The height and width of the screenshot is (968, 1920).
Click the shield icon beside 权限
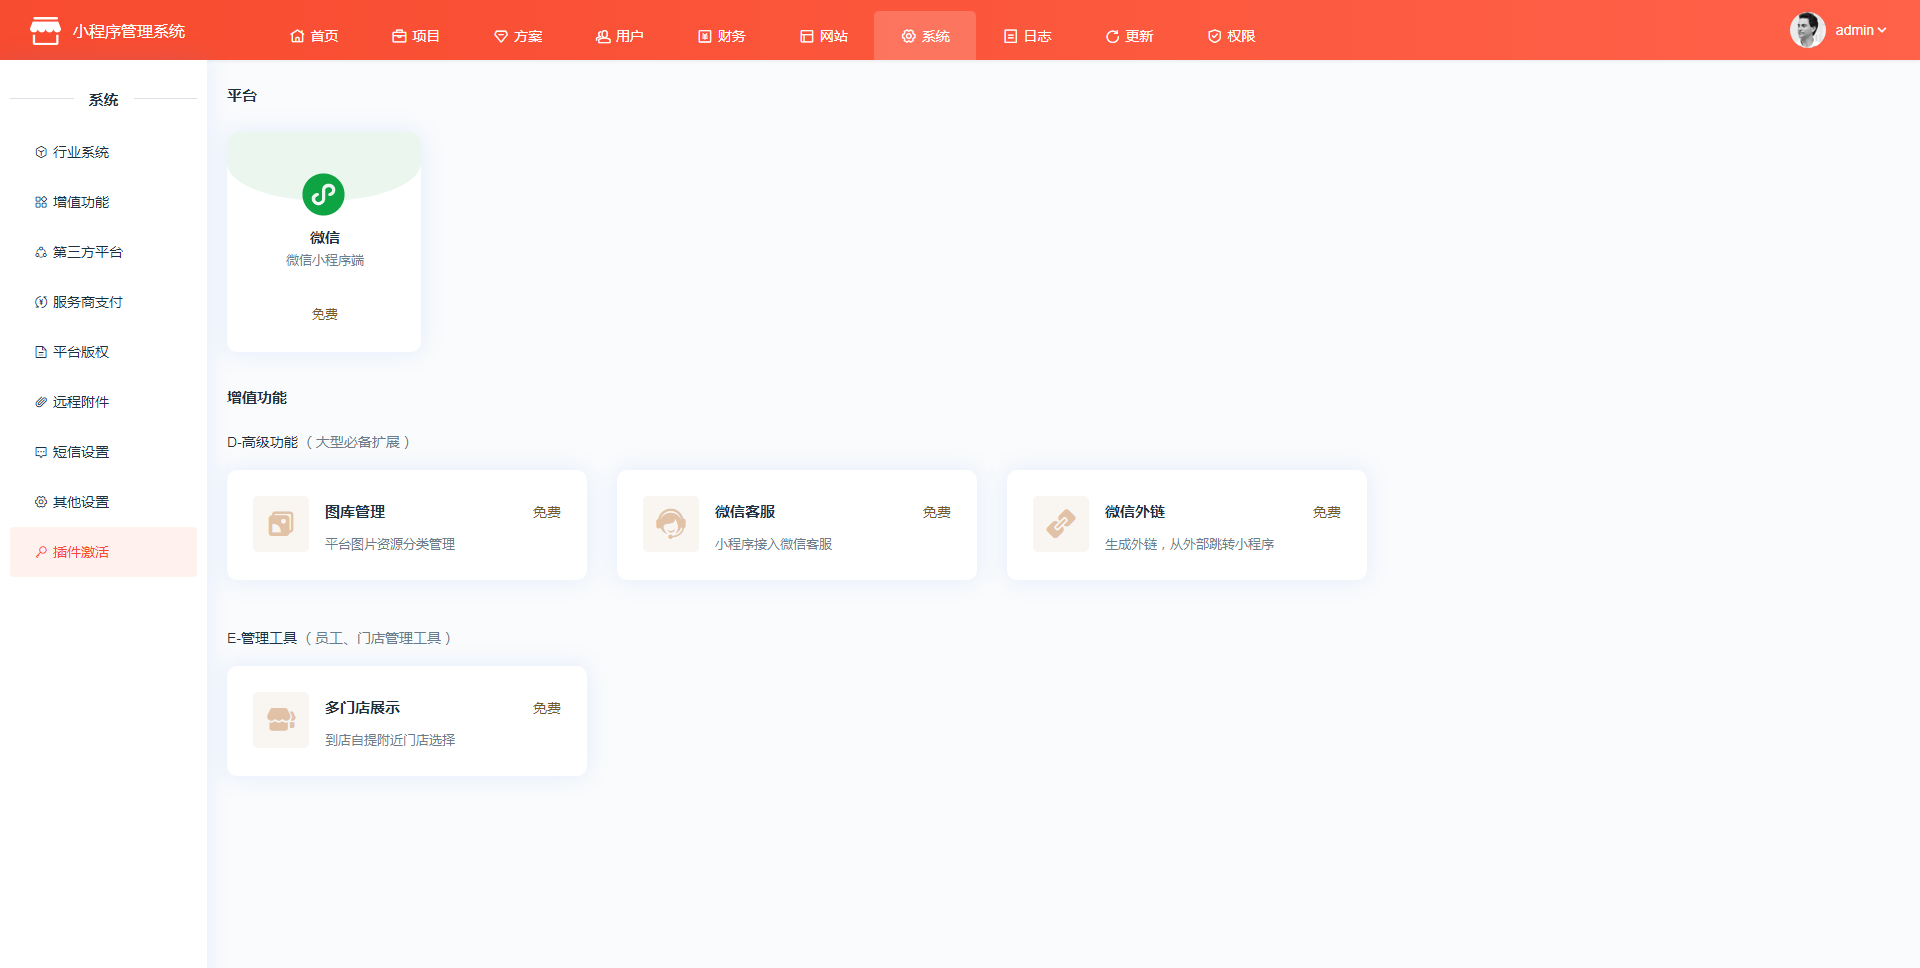click(1215, 36)
